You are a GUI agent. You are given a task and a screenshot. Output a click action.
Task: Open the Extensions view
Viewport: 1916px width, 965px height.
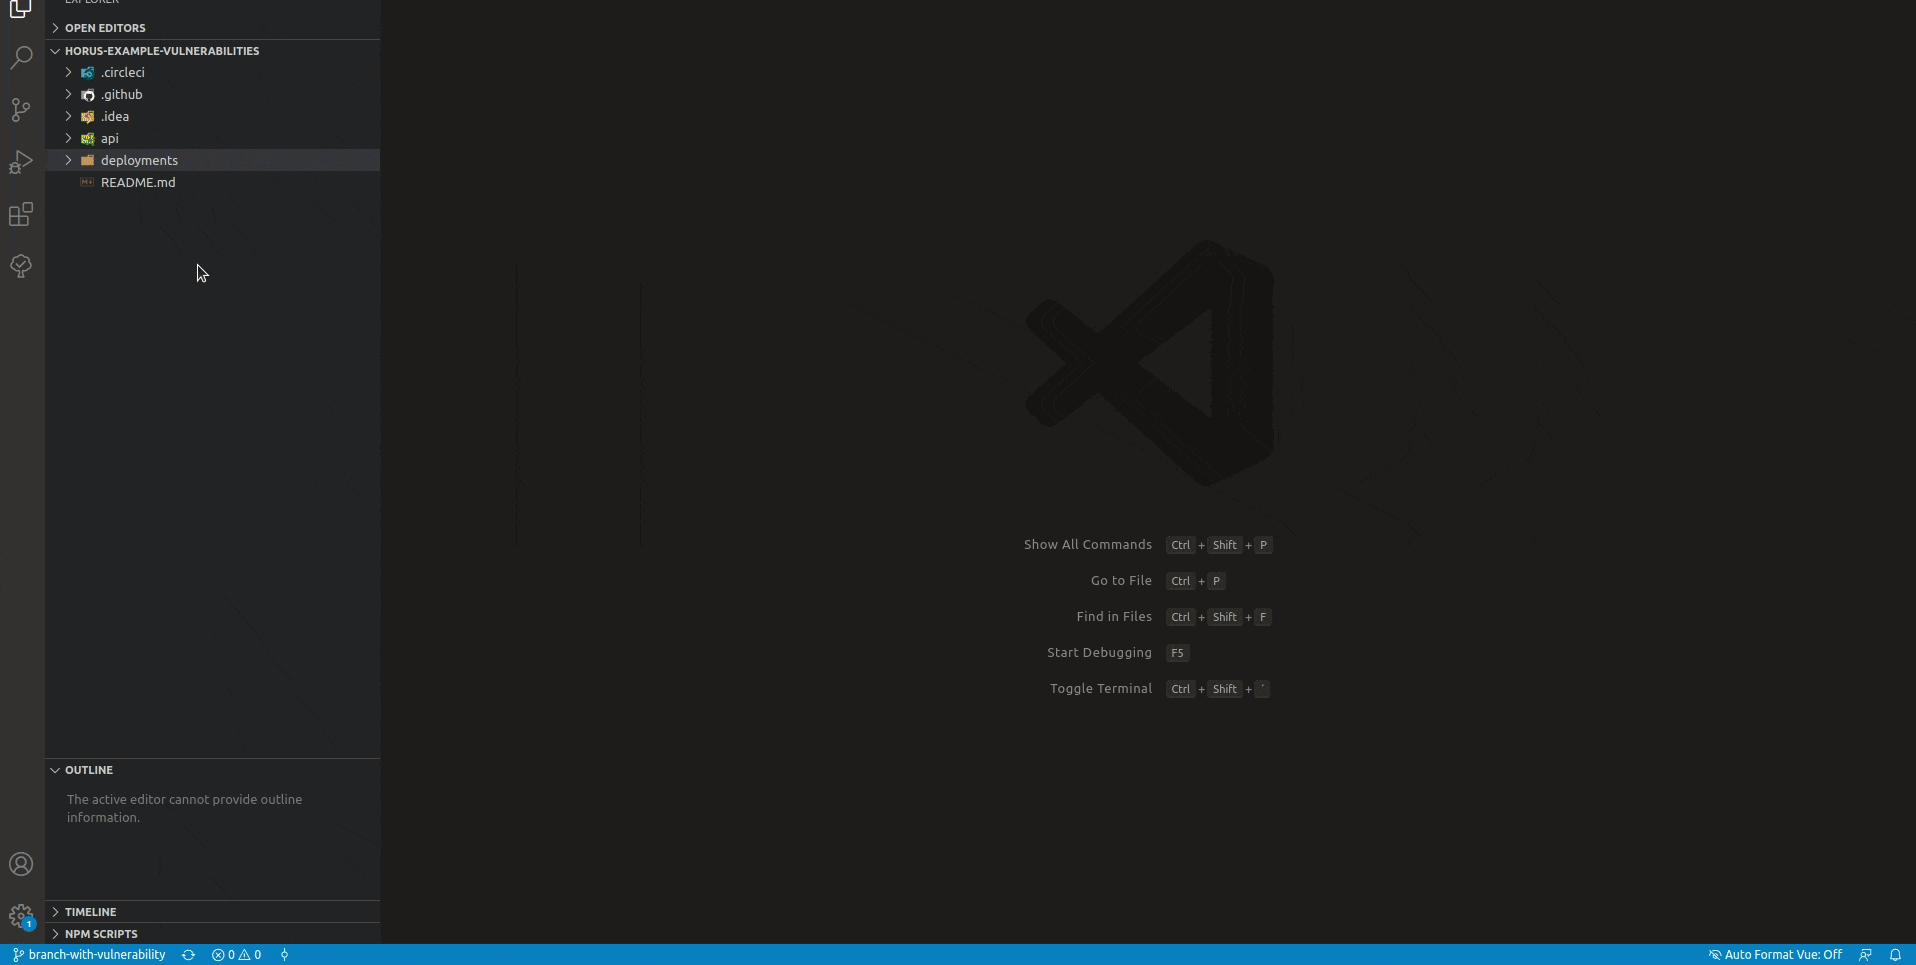[21, 214]
